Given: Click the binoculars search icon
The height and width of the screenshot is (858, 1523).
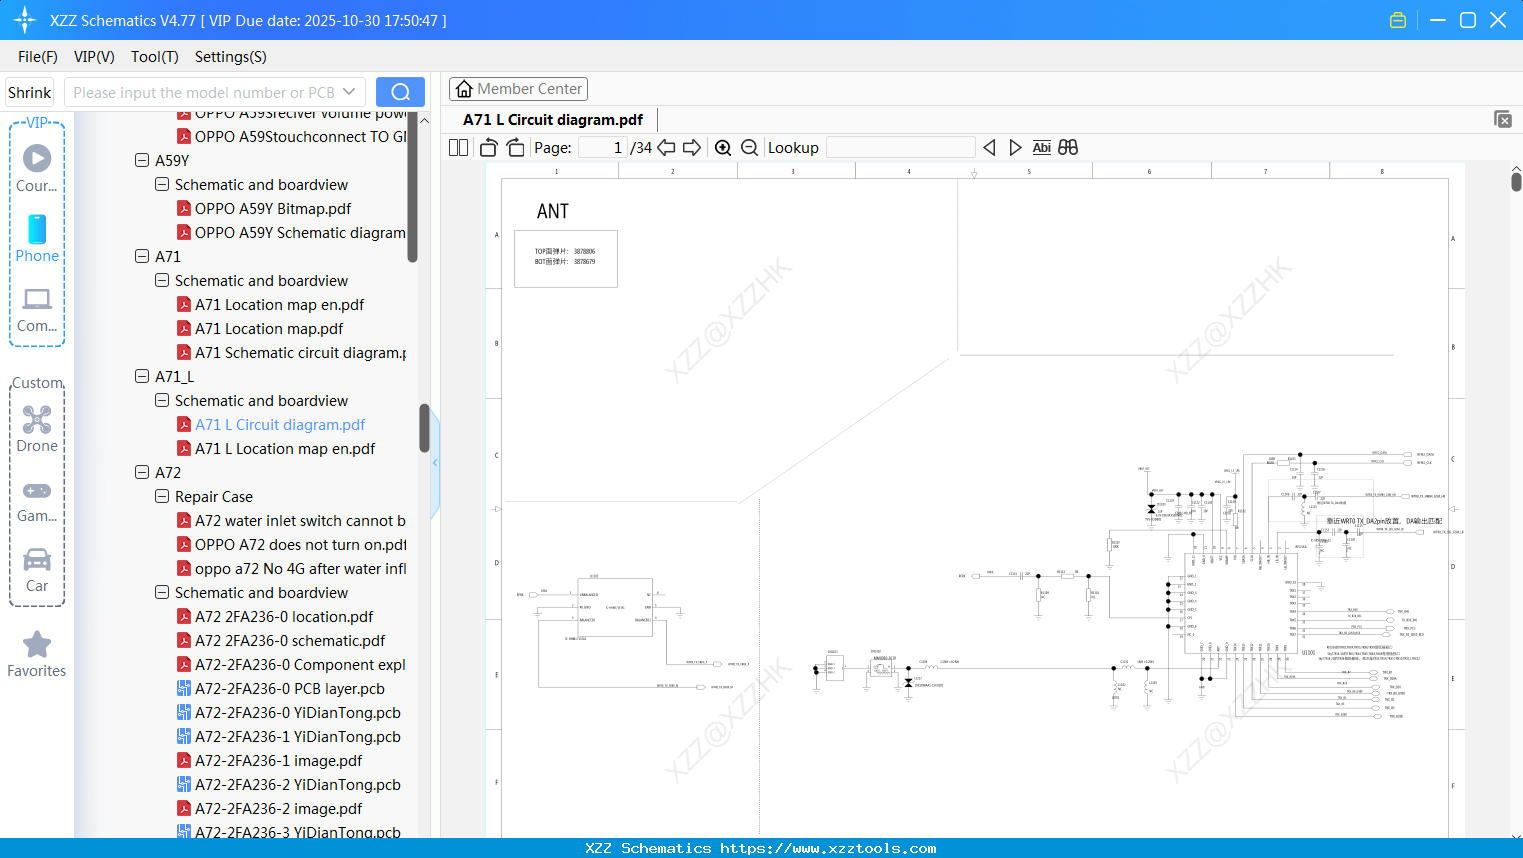Looking at the screenshot, I should (x=1068, y=148).
